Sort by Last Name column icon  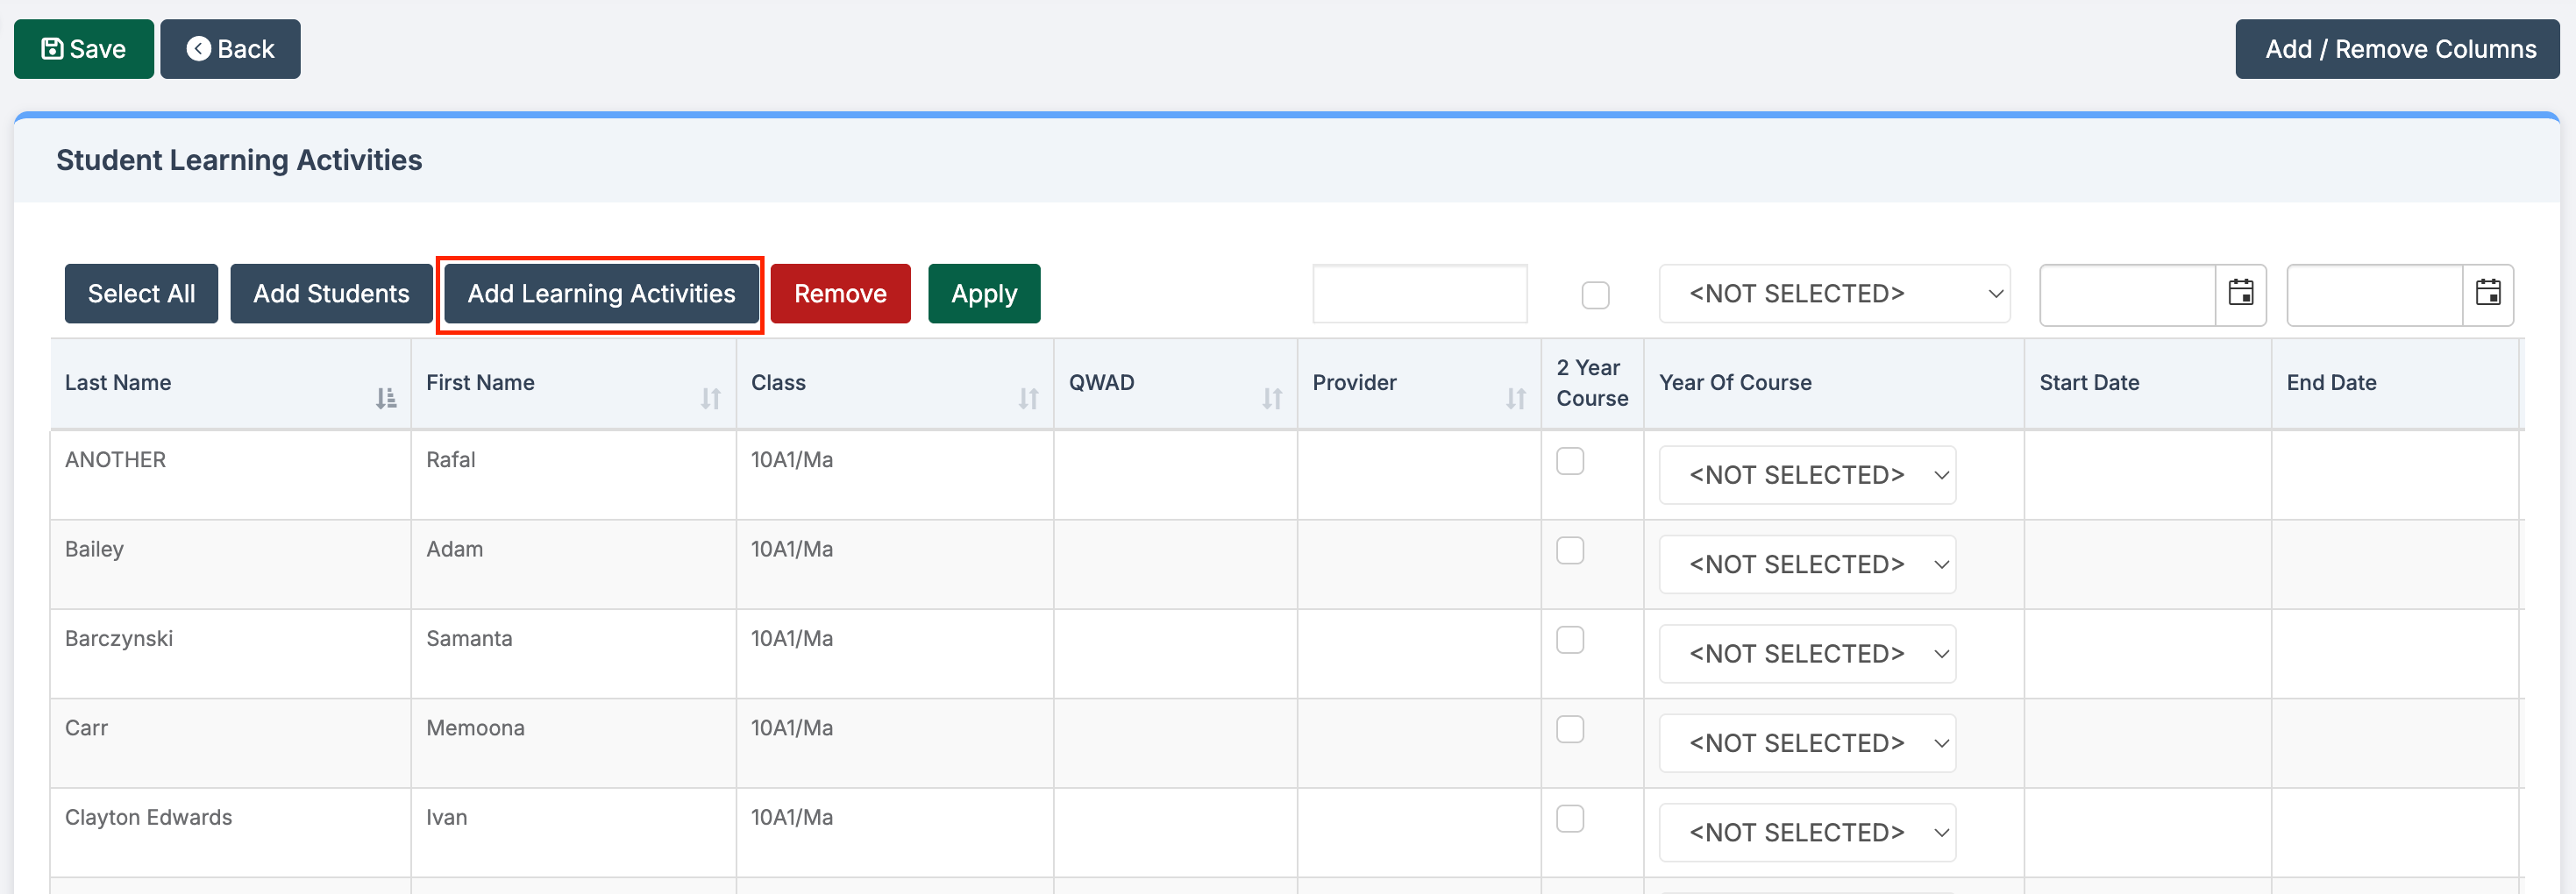coord(386,399)
